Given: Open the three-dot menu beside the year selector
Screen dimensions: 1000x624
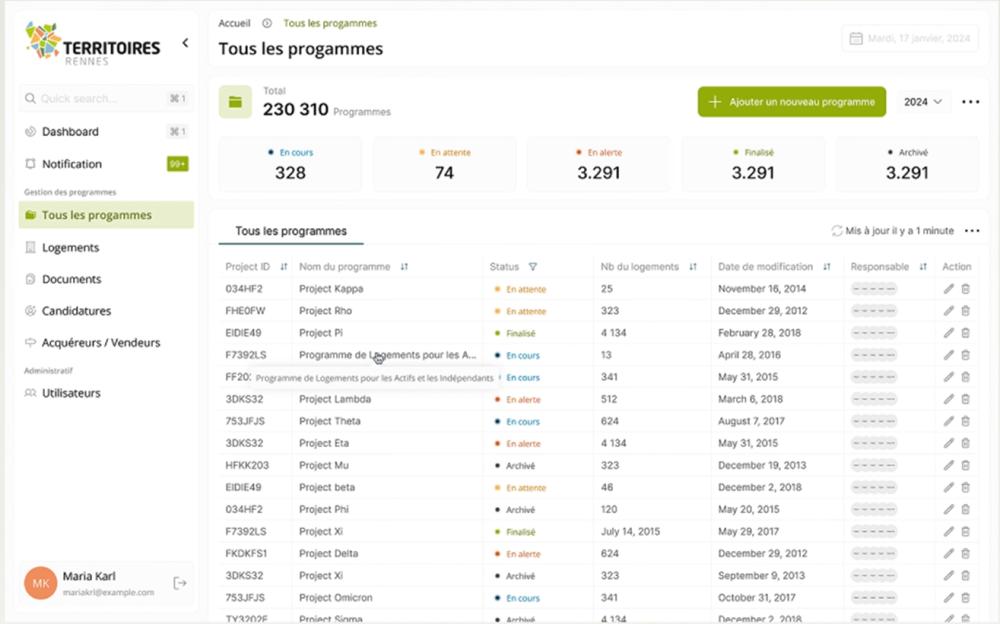Looking at the screenshot, I should click(970, 102).
